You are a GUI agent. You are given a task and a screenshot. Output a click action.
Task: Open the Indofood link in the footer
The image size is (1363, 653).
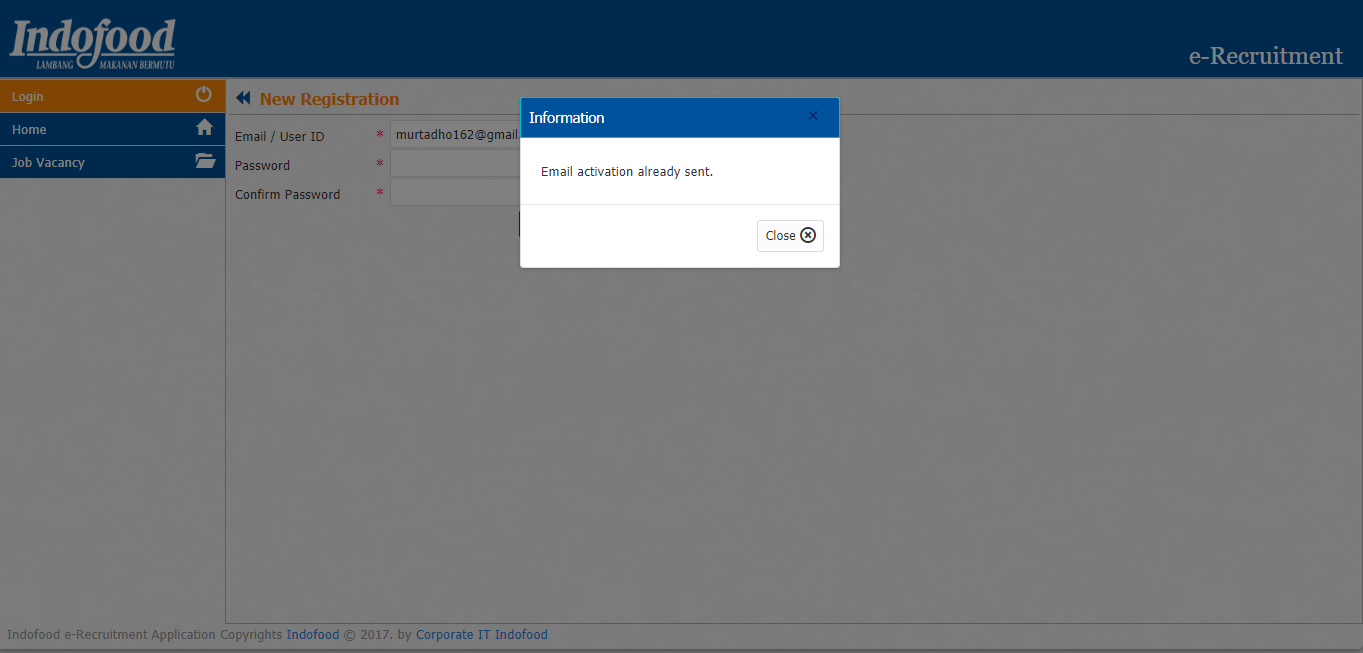pos(312,635)
